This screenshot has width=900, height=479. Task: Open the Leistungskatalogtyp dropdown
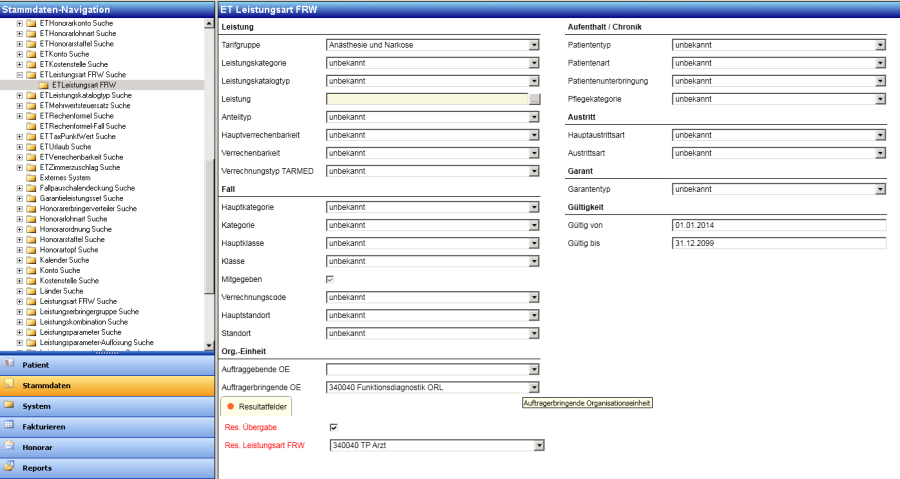point(534,81)
